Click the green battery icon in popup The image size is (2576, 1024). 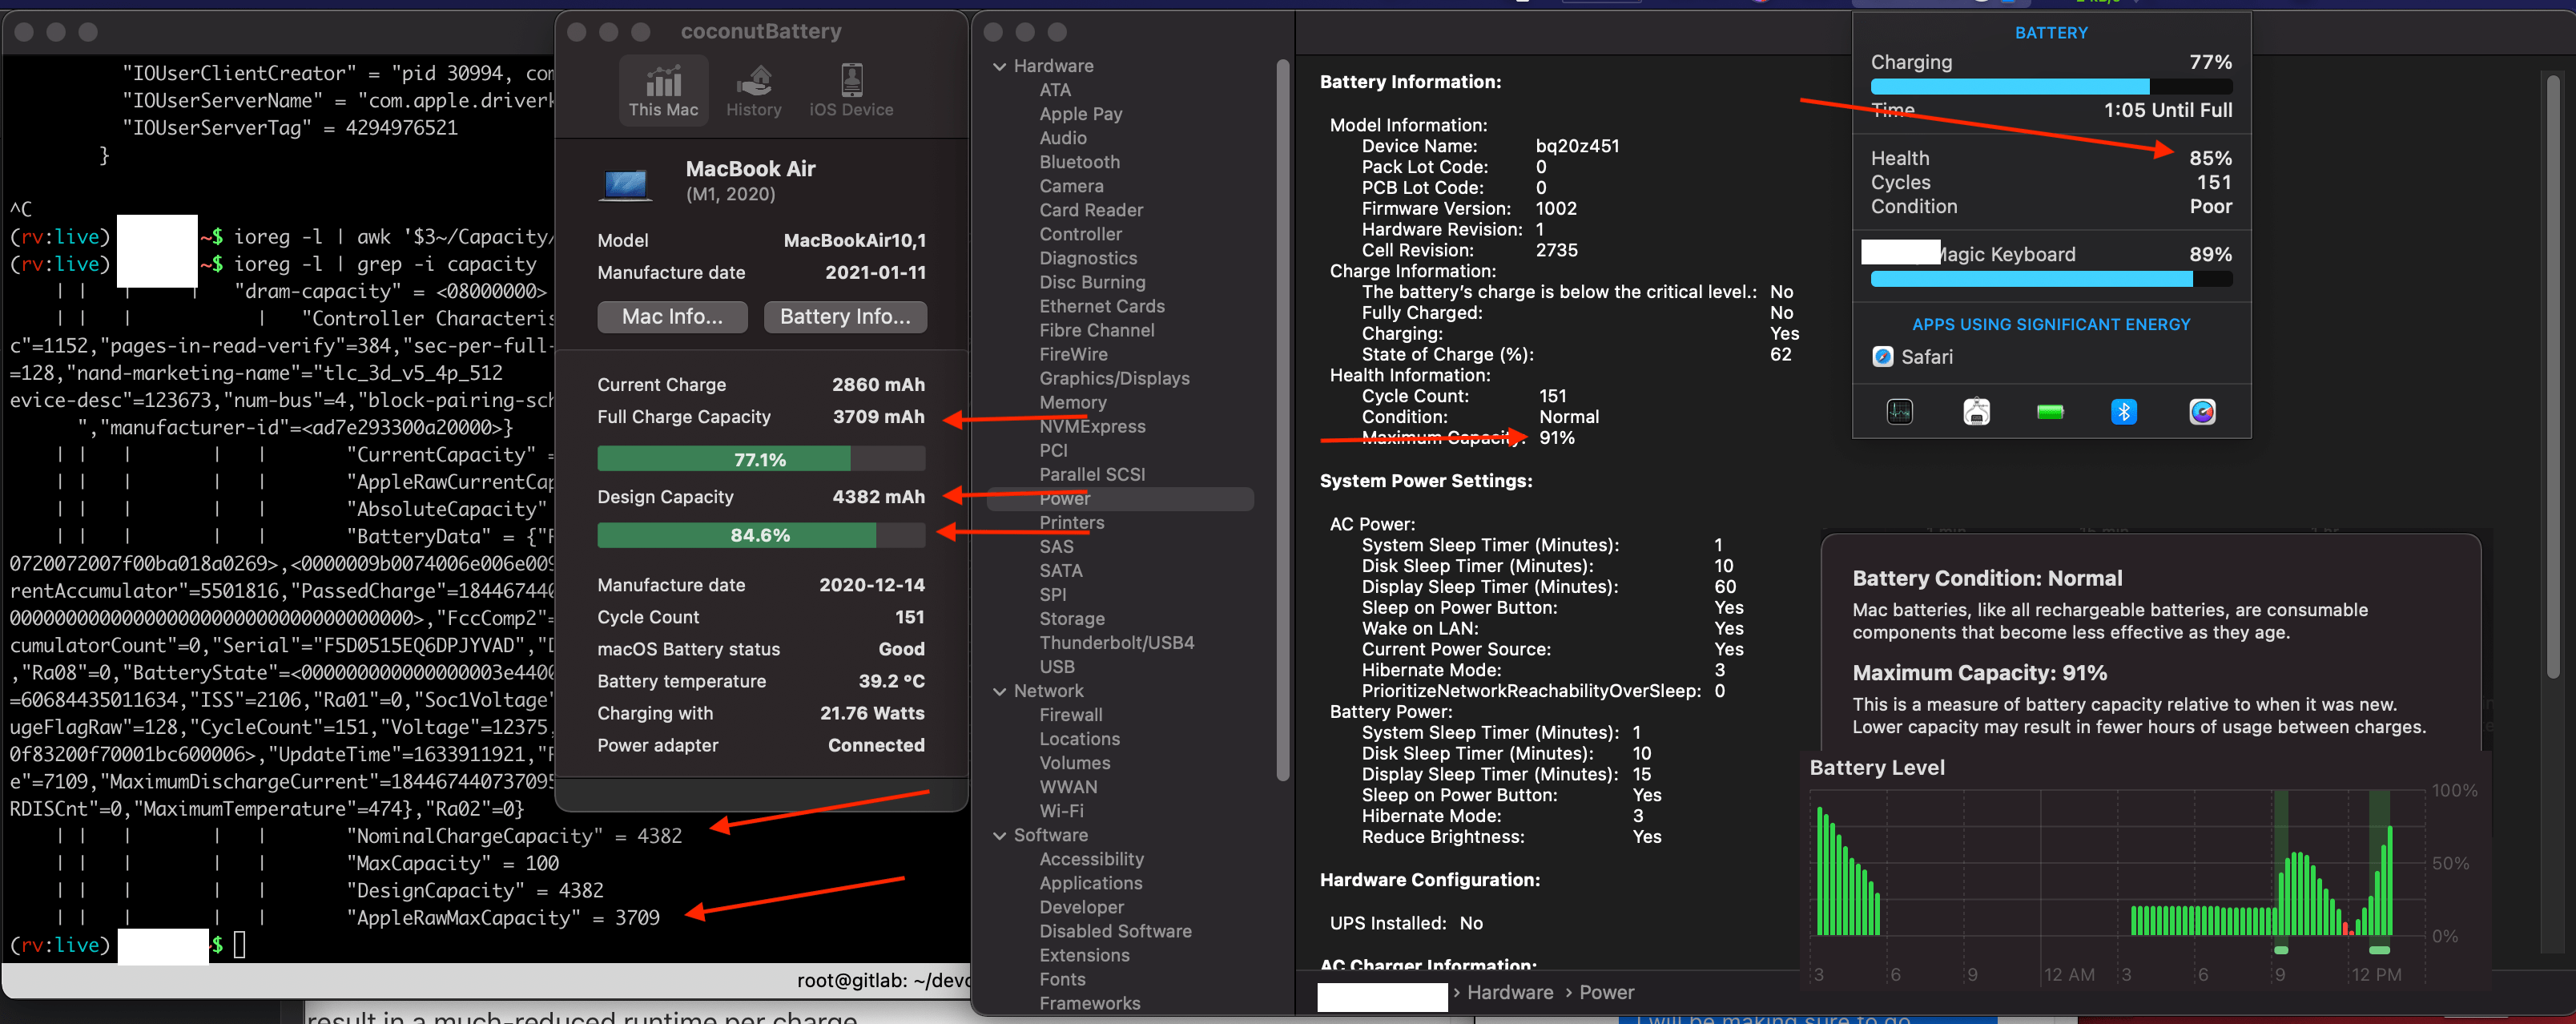[x=2050, y=411]
